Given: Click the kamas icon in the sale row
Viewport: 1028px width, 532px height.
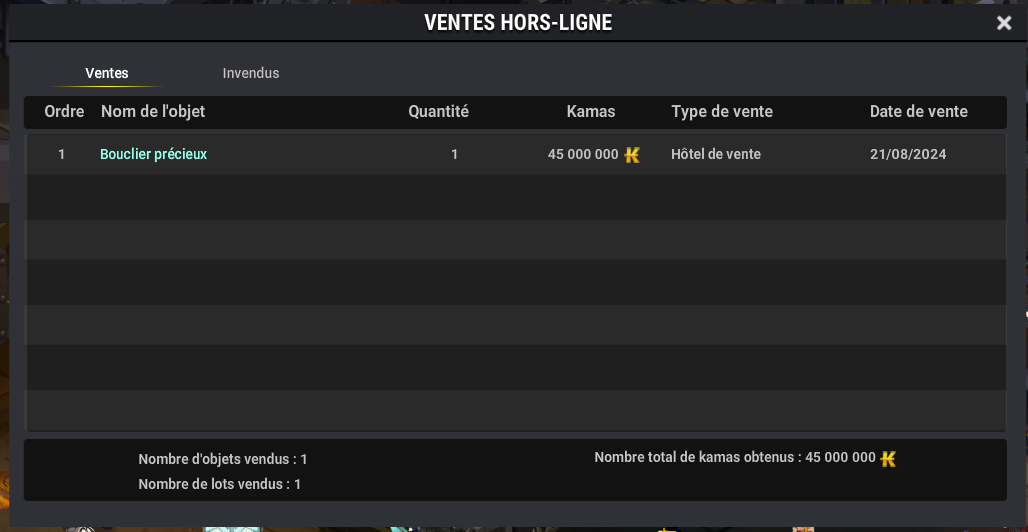Looking at the screenshot, I should pos(632,155).
